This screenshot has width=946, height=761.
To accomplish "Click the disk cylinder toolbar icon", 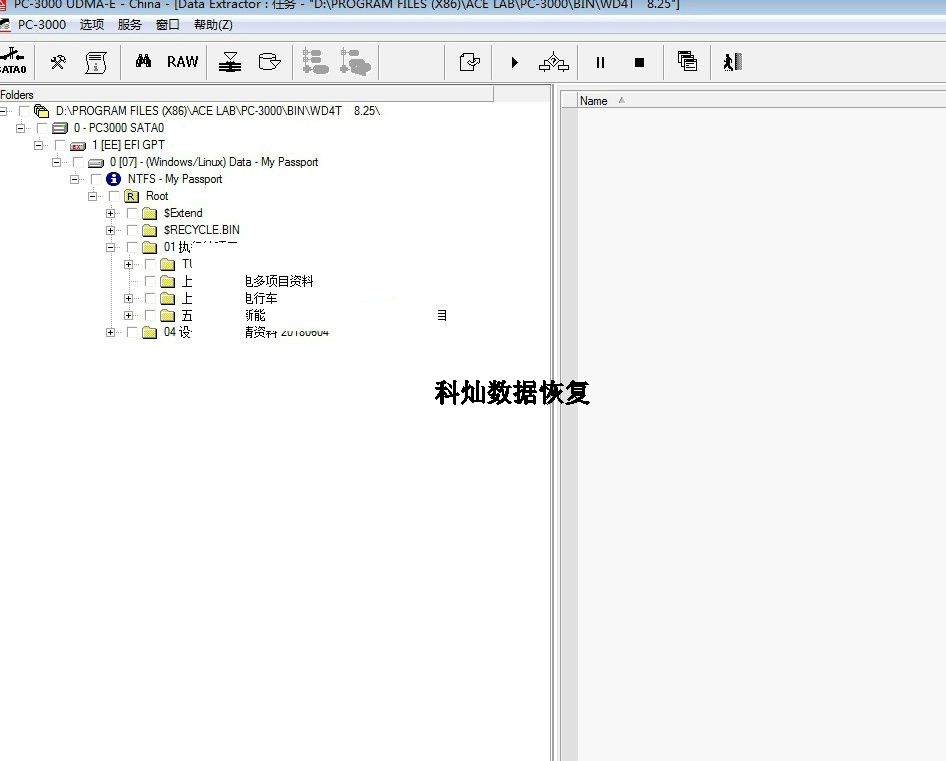I will 269,62.
